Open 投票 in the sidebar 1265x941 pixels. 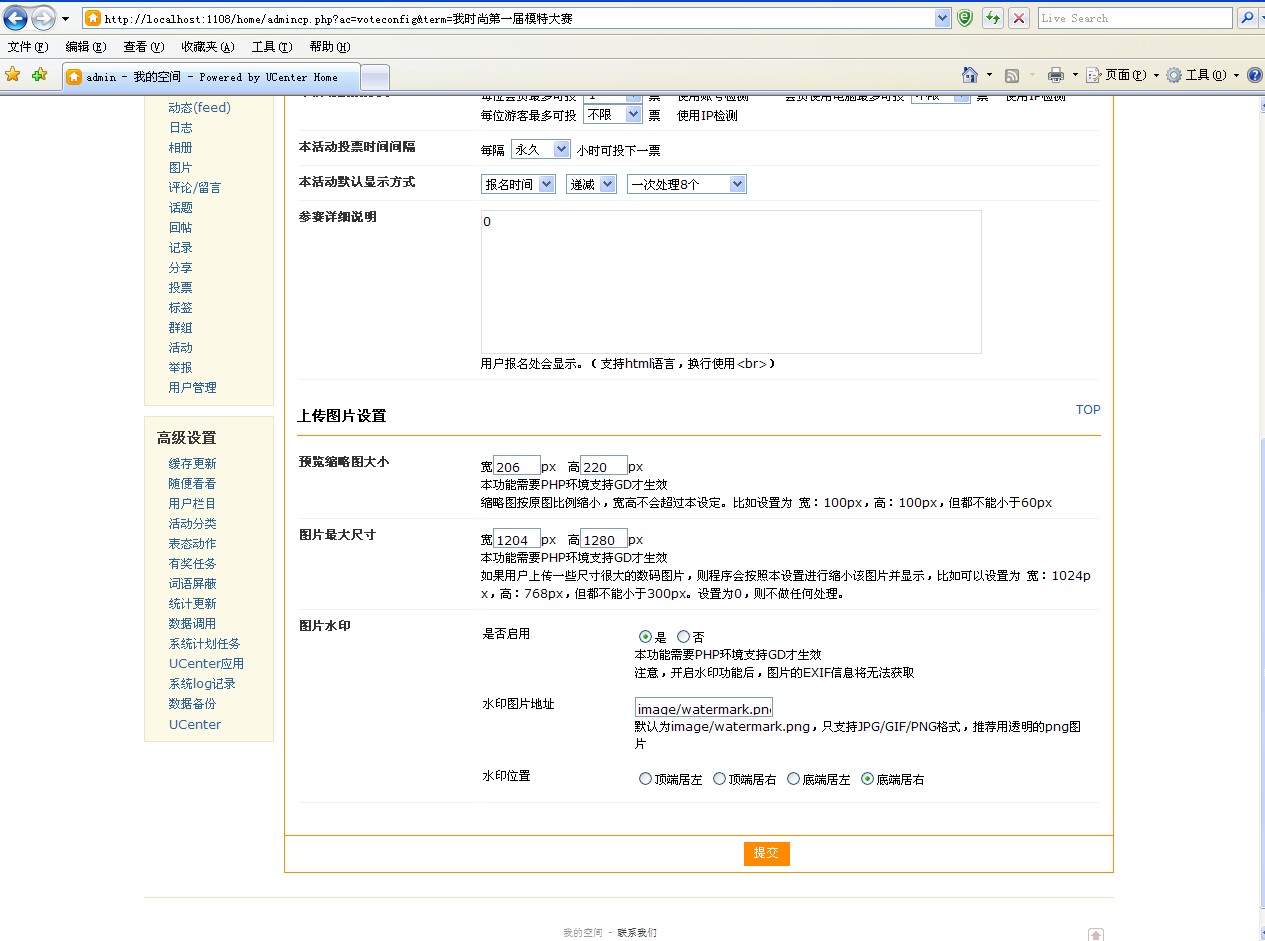(x=180, y=288)
